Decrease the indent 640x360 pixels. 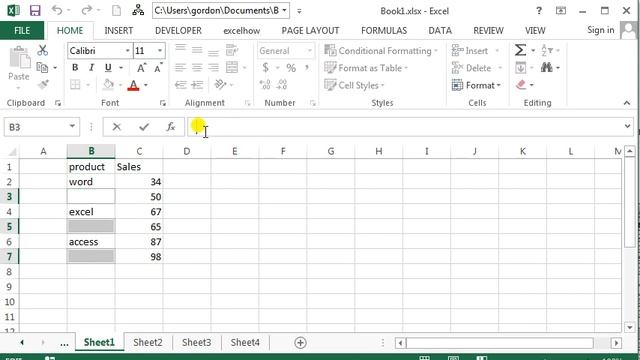(180, 85)
